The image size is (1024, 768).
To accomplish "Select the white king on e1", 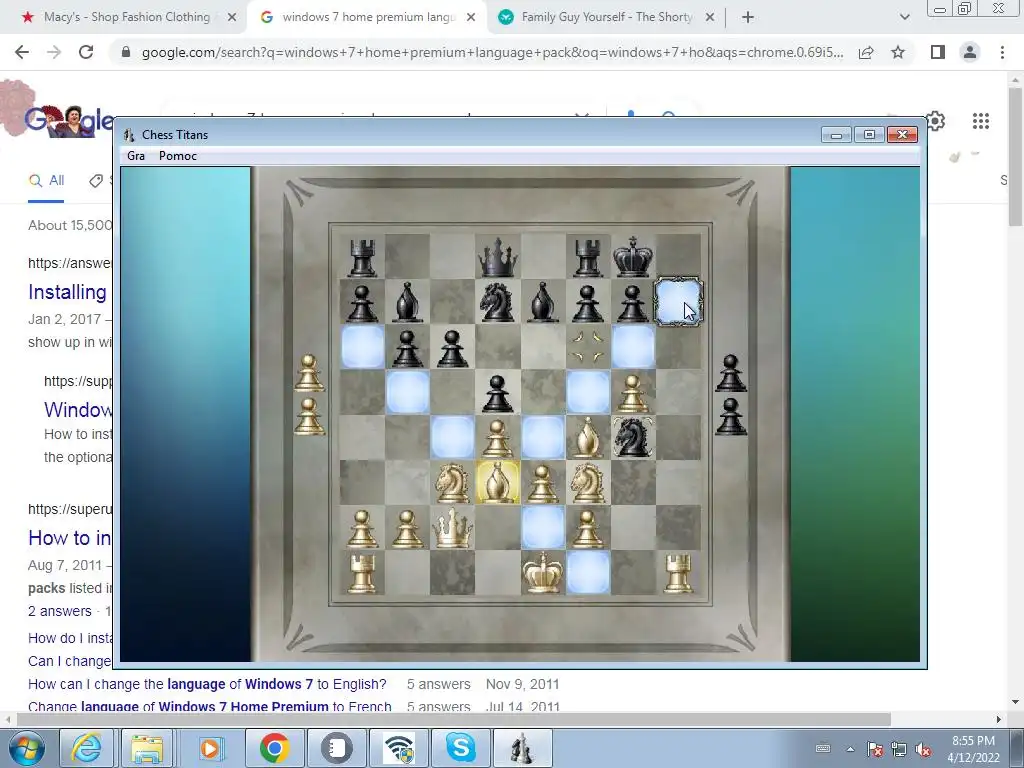I will [x=543, y=572].
